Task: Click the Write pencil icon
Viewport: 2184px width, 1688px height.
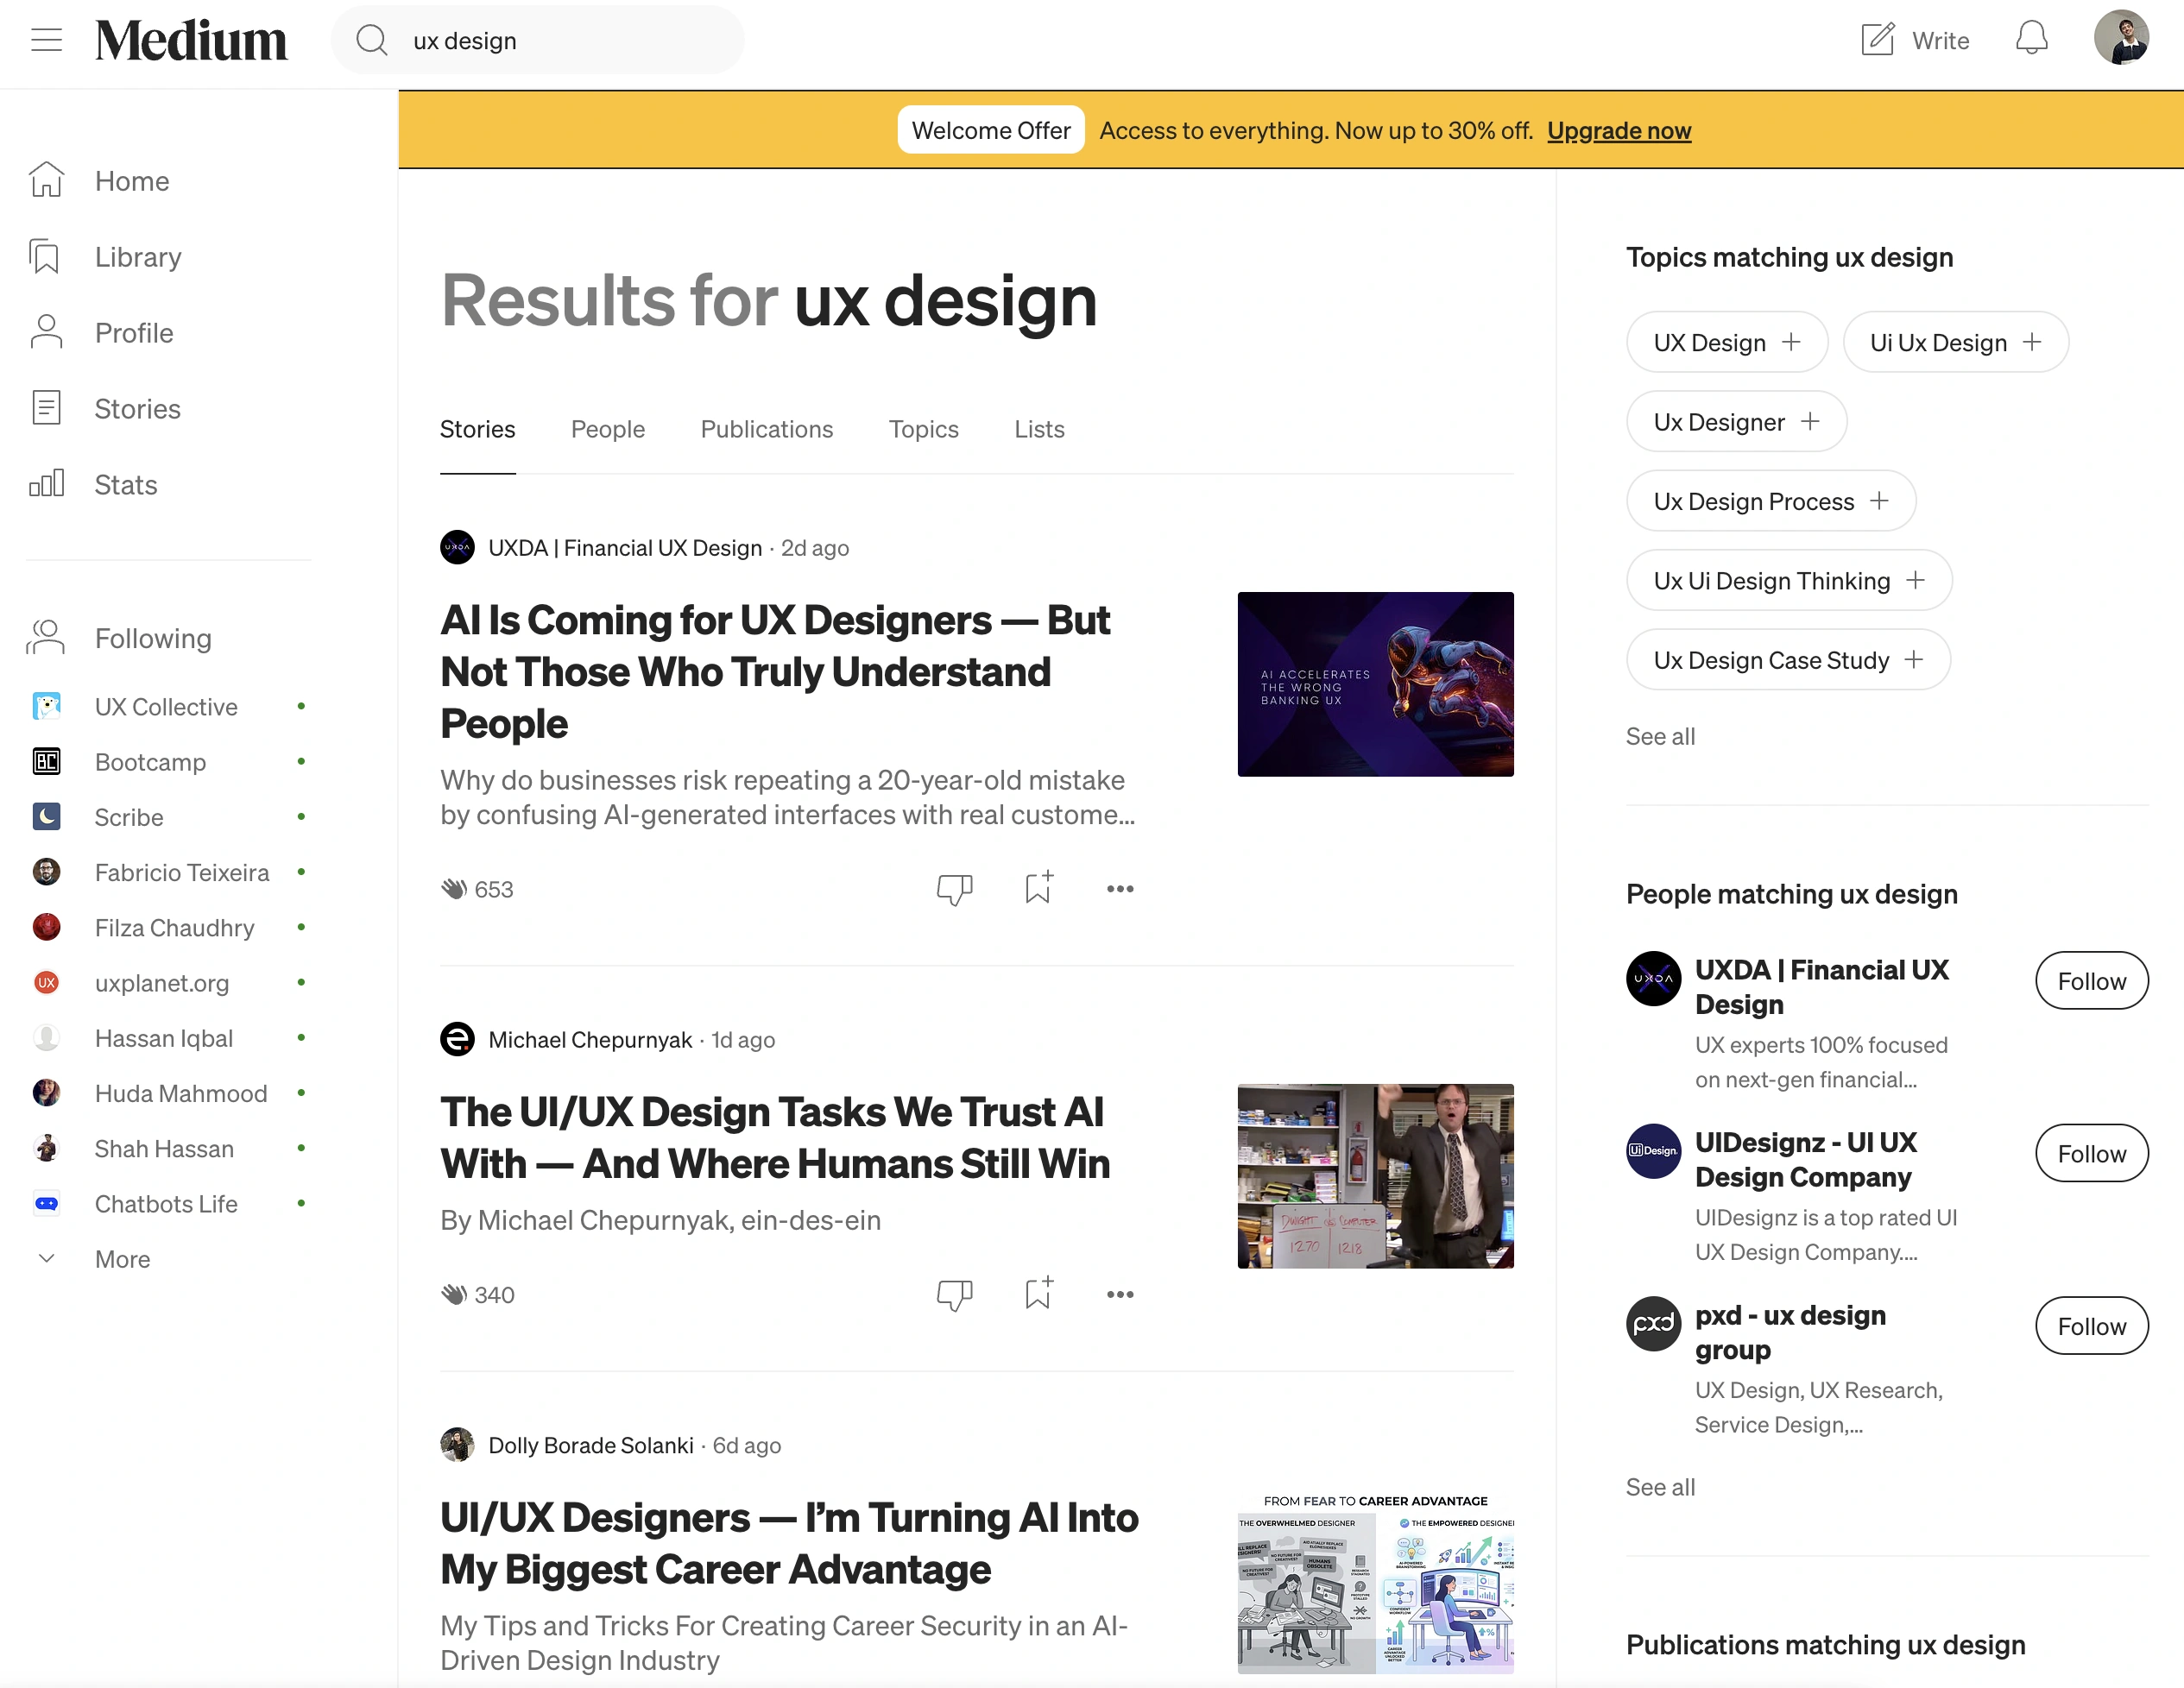Action: [1877, 40]
